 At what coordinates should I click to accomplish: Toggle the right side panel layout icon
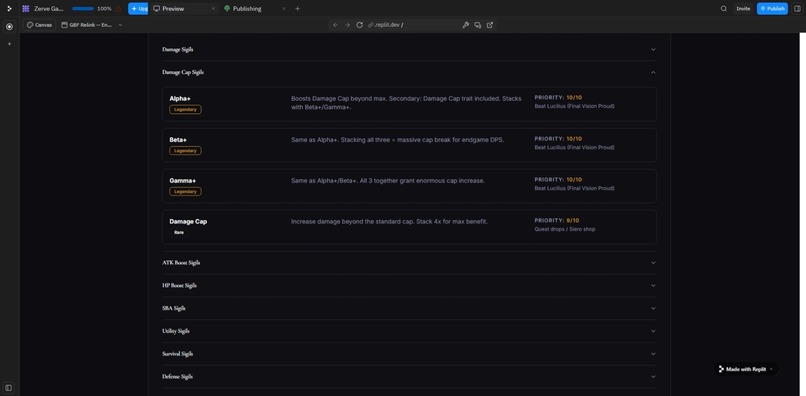pos(797,9)
